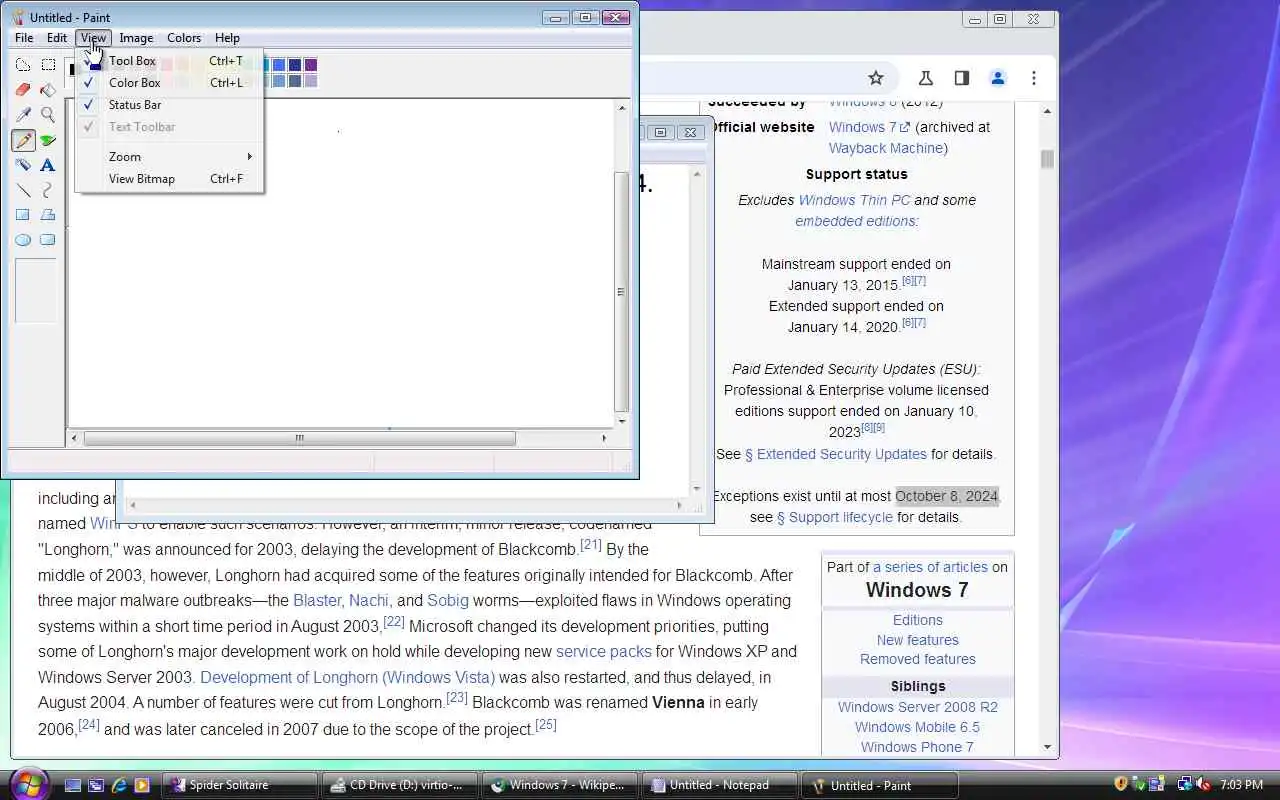
Task: Expand the Zoom submenu
Action: [169, 157]
